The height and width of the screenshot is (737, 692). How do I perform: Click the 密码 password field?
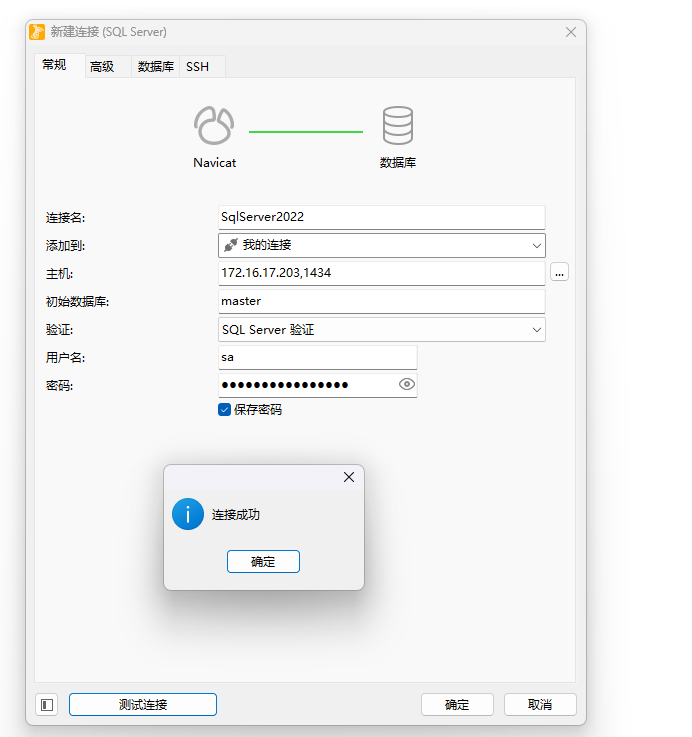pos(318,385)
